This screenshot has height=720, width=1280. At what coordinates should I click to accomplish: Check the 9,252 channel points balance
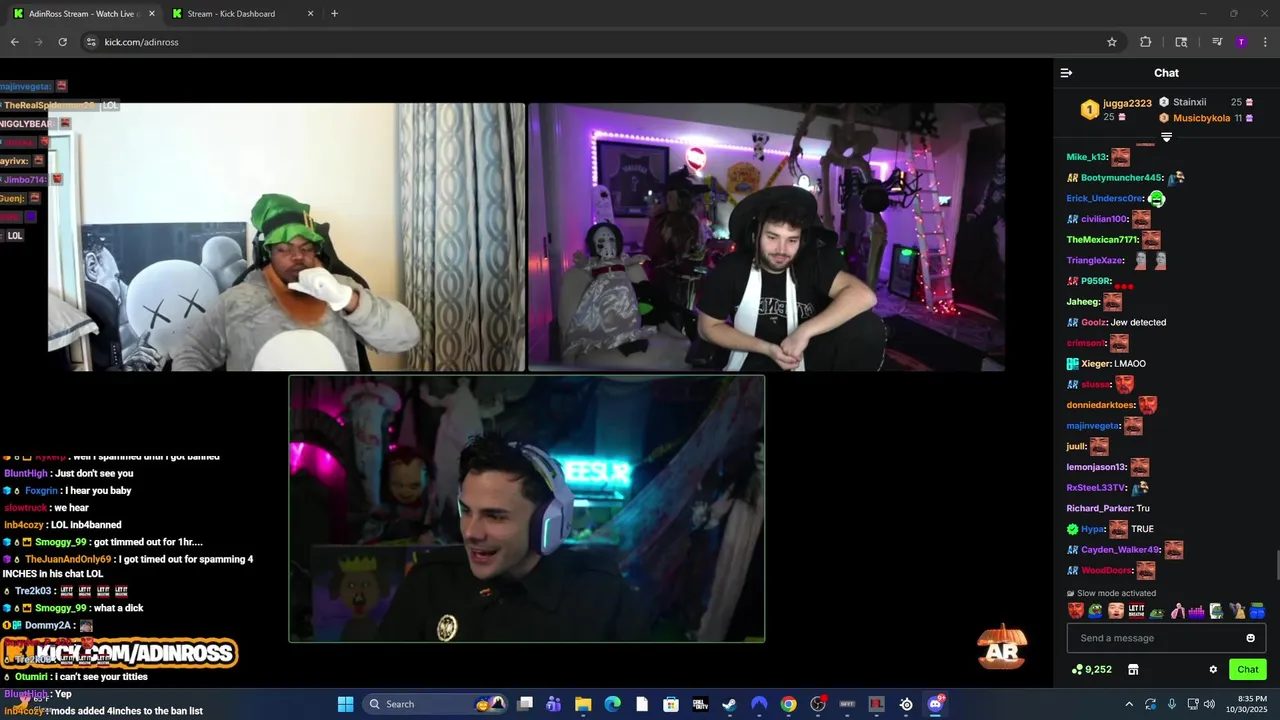pyautogui.click(x=1091, y=670)
